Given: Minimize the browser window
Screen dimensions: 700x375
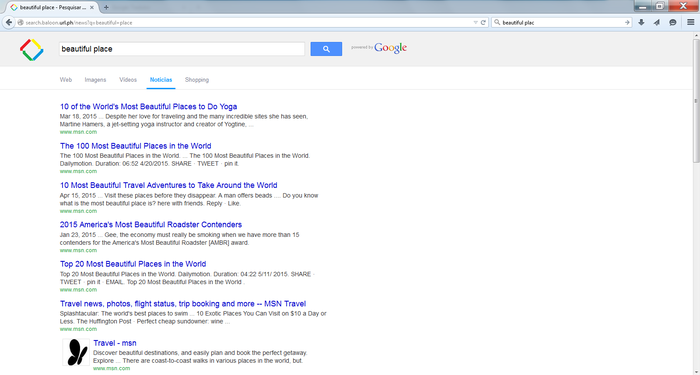Looking at the screenshot, I should [x=643, y=6].
